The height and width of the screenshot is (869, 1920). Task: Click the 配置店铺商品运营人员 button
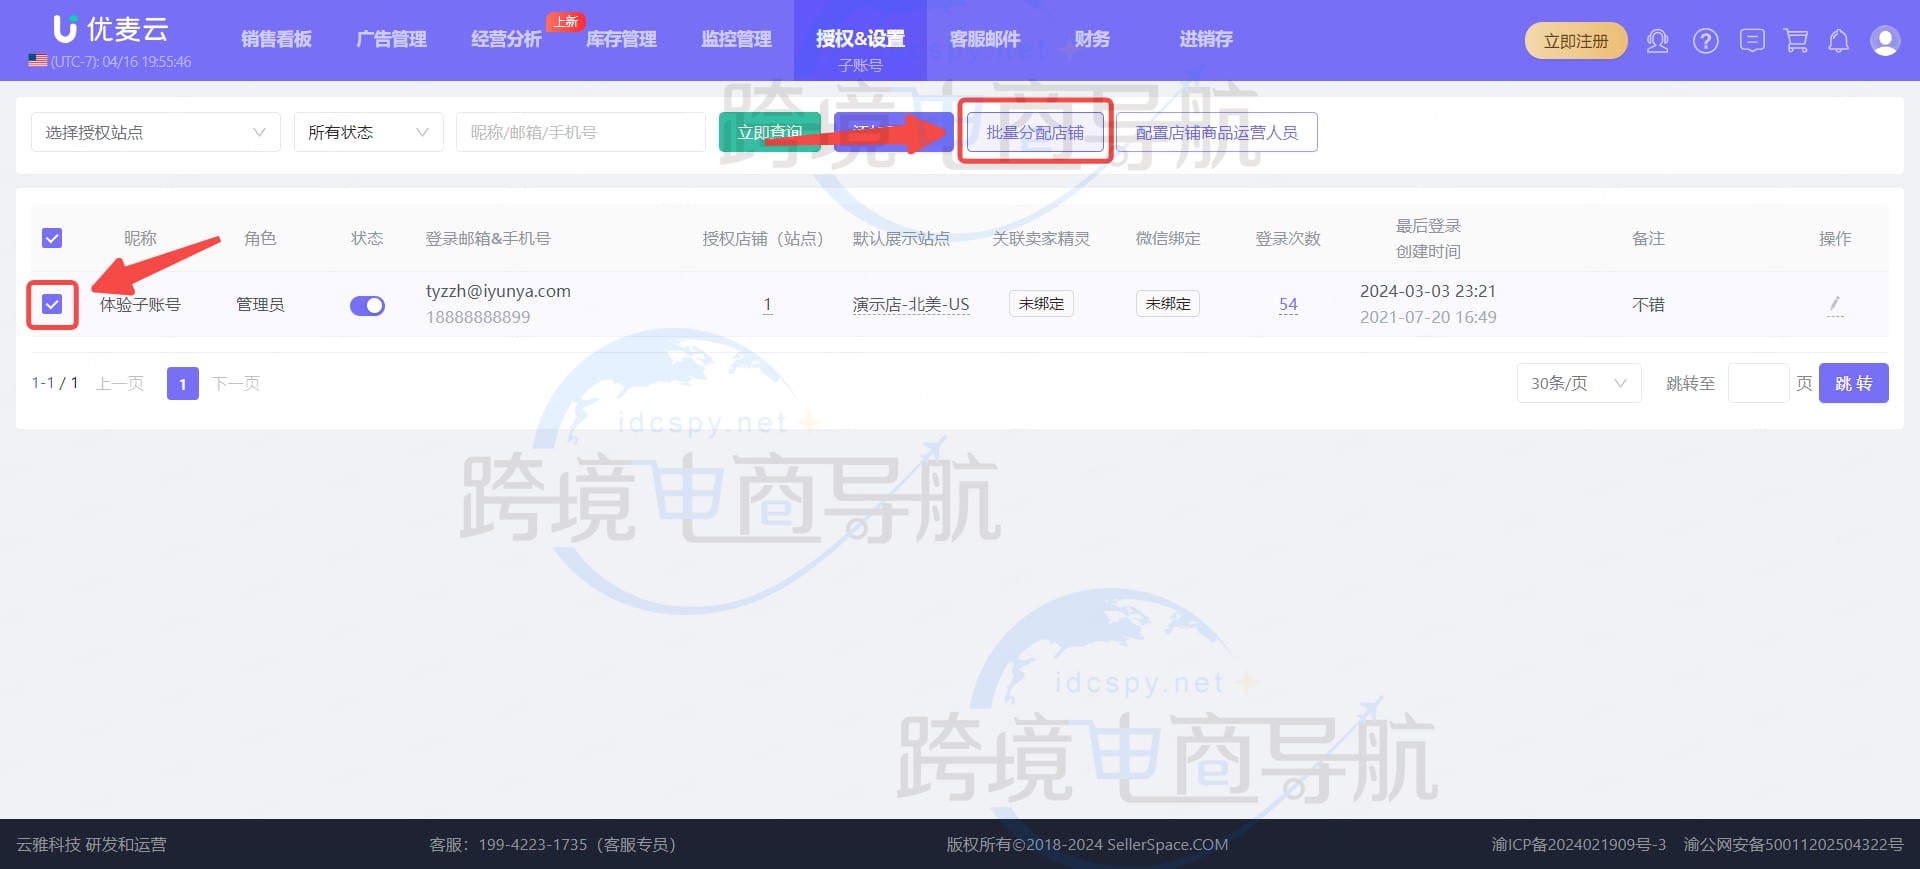point(1216,132)
